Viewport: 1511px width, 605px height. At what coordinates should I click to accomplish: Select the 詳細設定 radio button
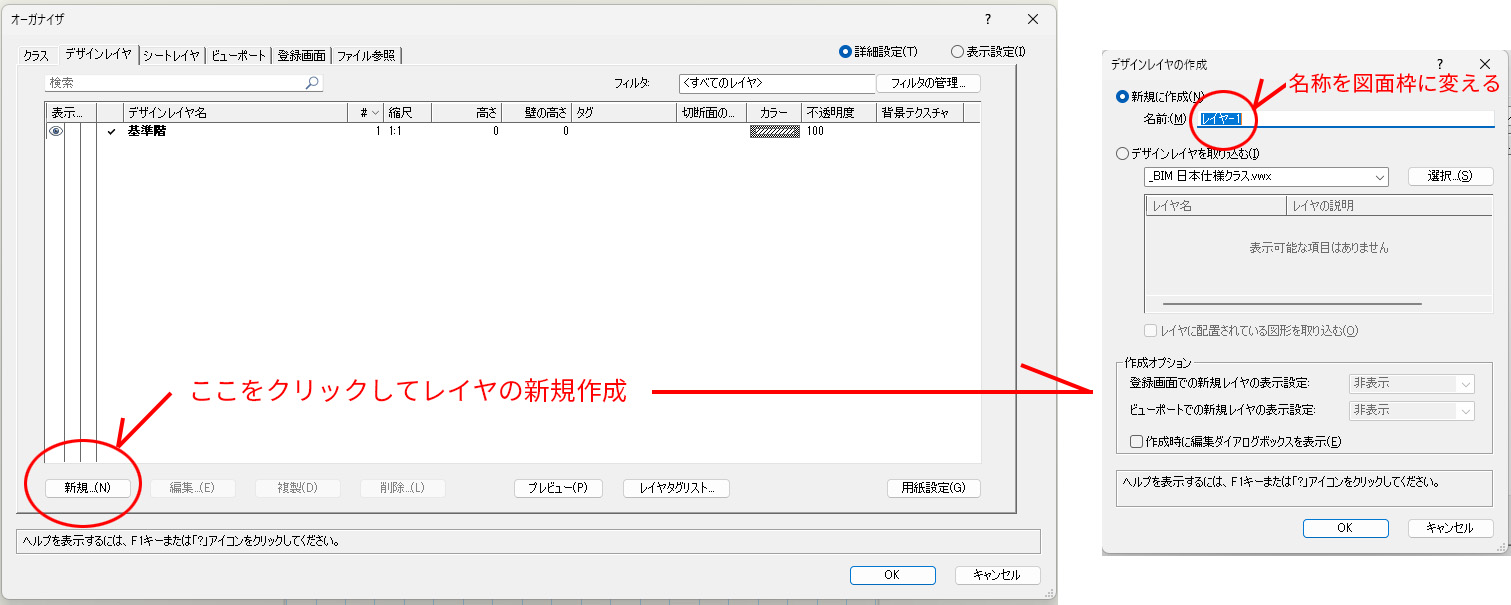point(845,52)
